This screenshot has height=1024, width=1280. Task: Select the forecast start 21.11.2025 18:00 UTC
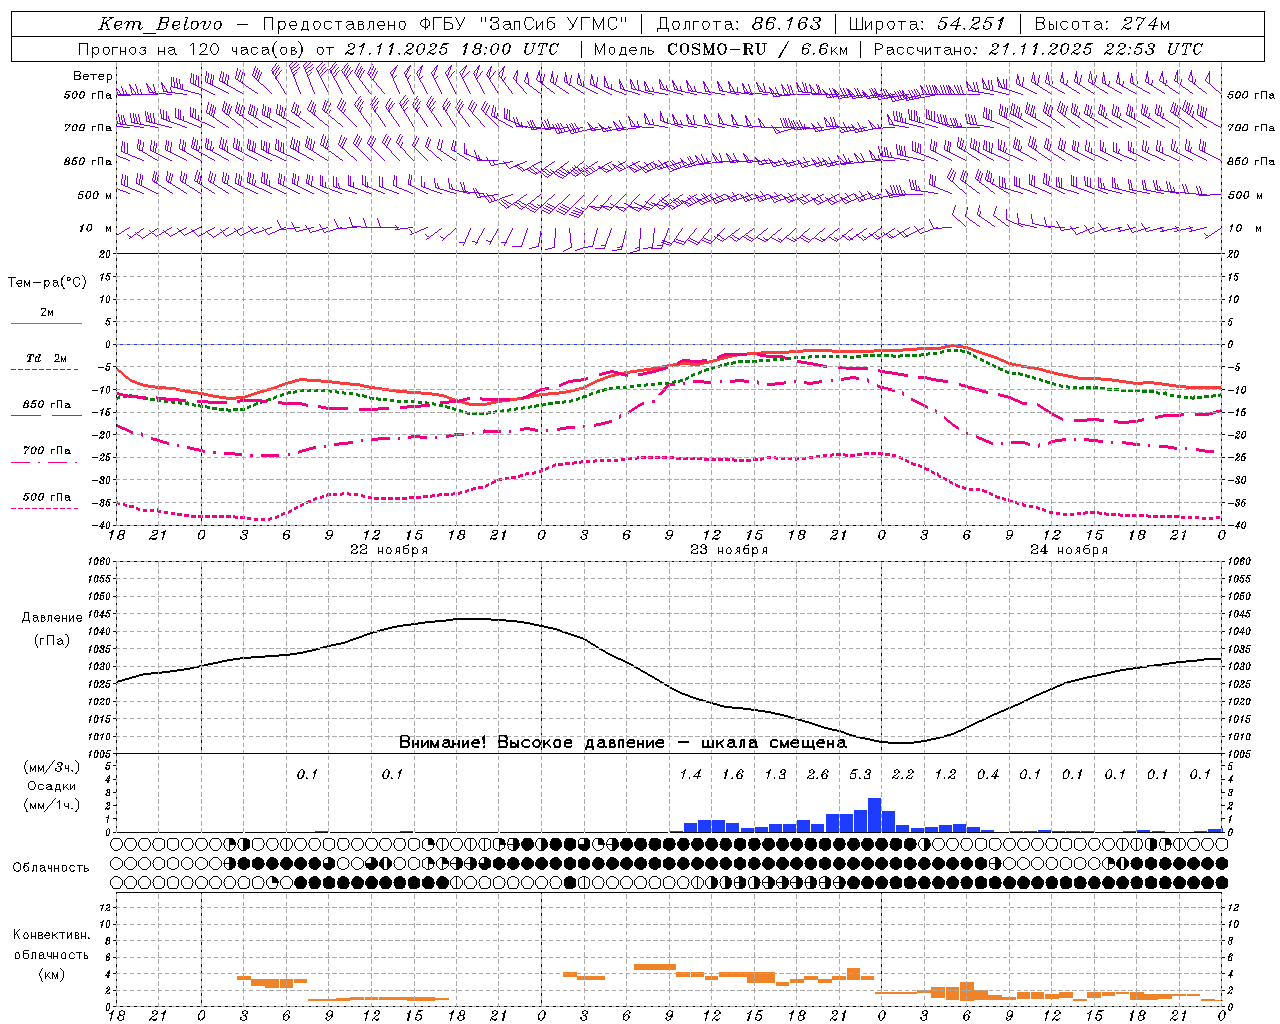452,49
